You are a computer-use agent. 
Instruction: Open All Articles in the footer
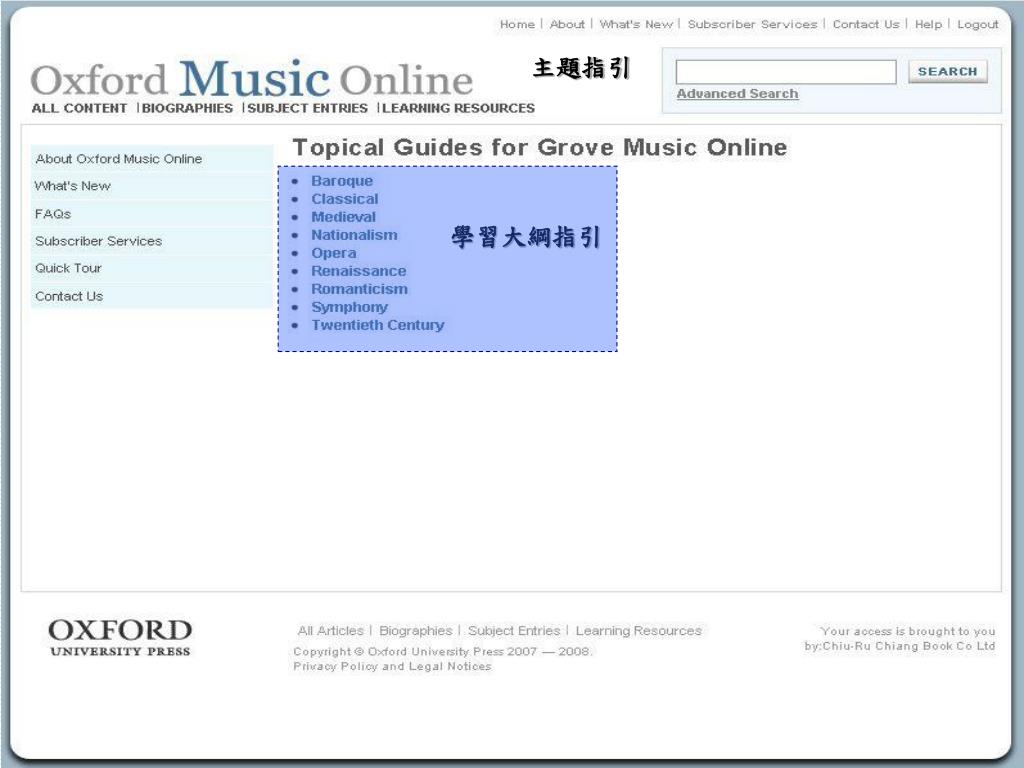point(330,631)
